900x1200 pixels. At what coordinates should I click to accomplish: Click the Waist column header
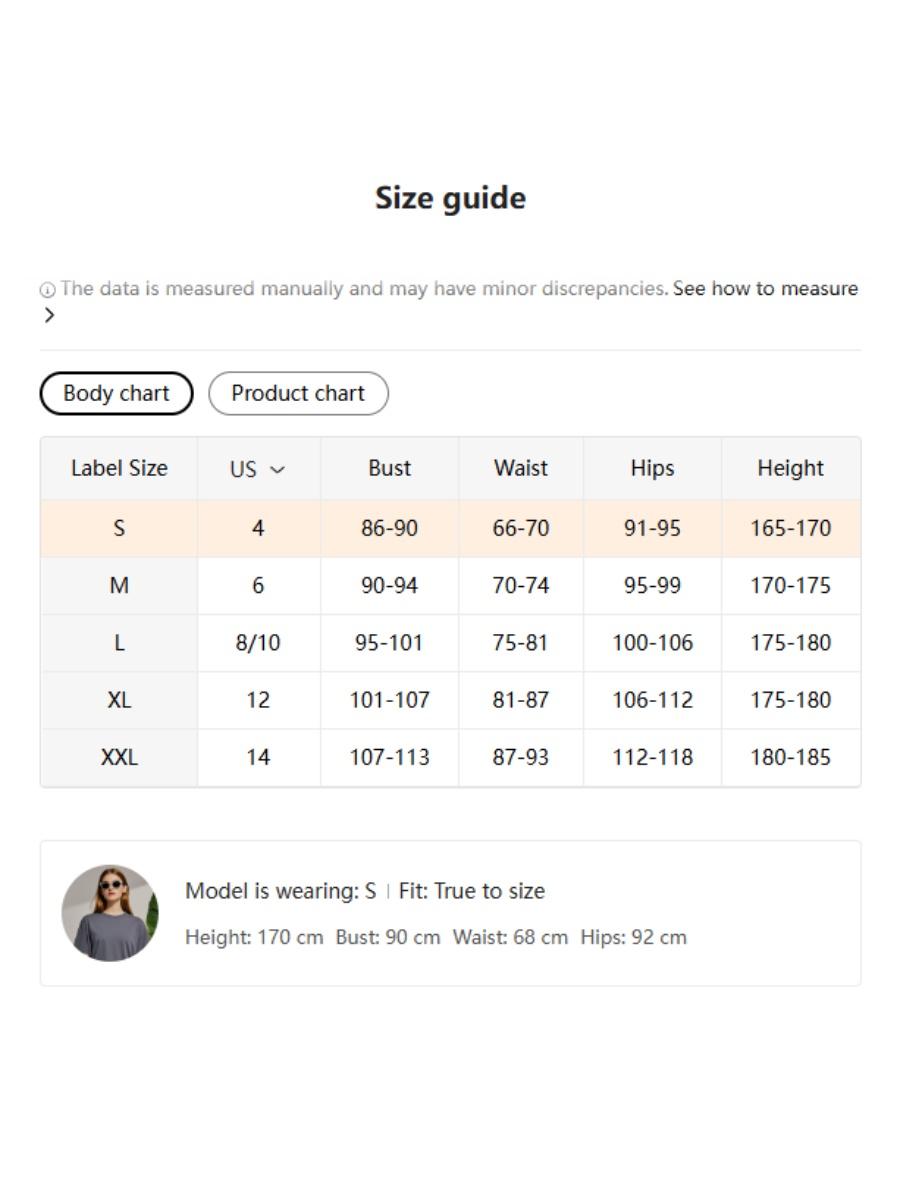521,468
